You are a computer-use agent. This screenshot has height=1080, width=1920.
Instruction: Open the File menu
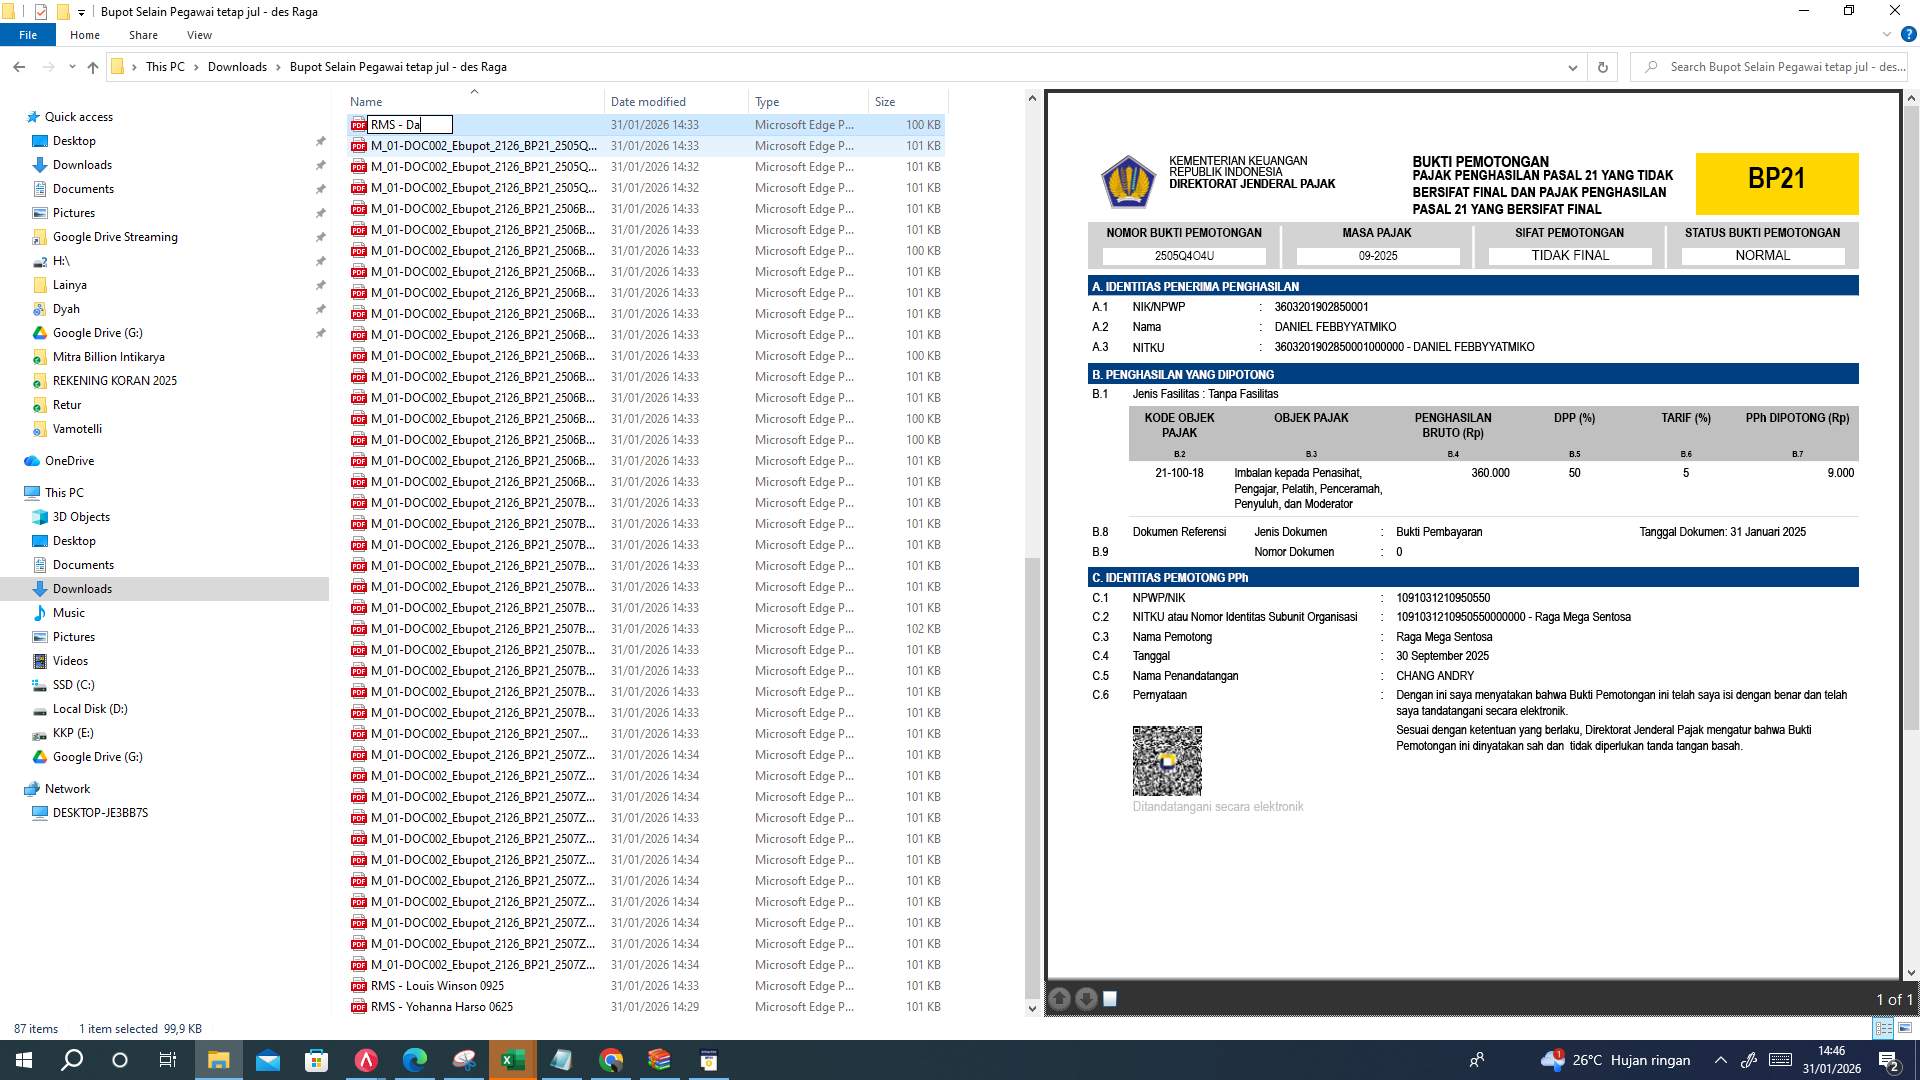point(28,34)
